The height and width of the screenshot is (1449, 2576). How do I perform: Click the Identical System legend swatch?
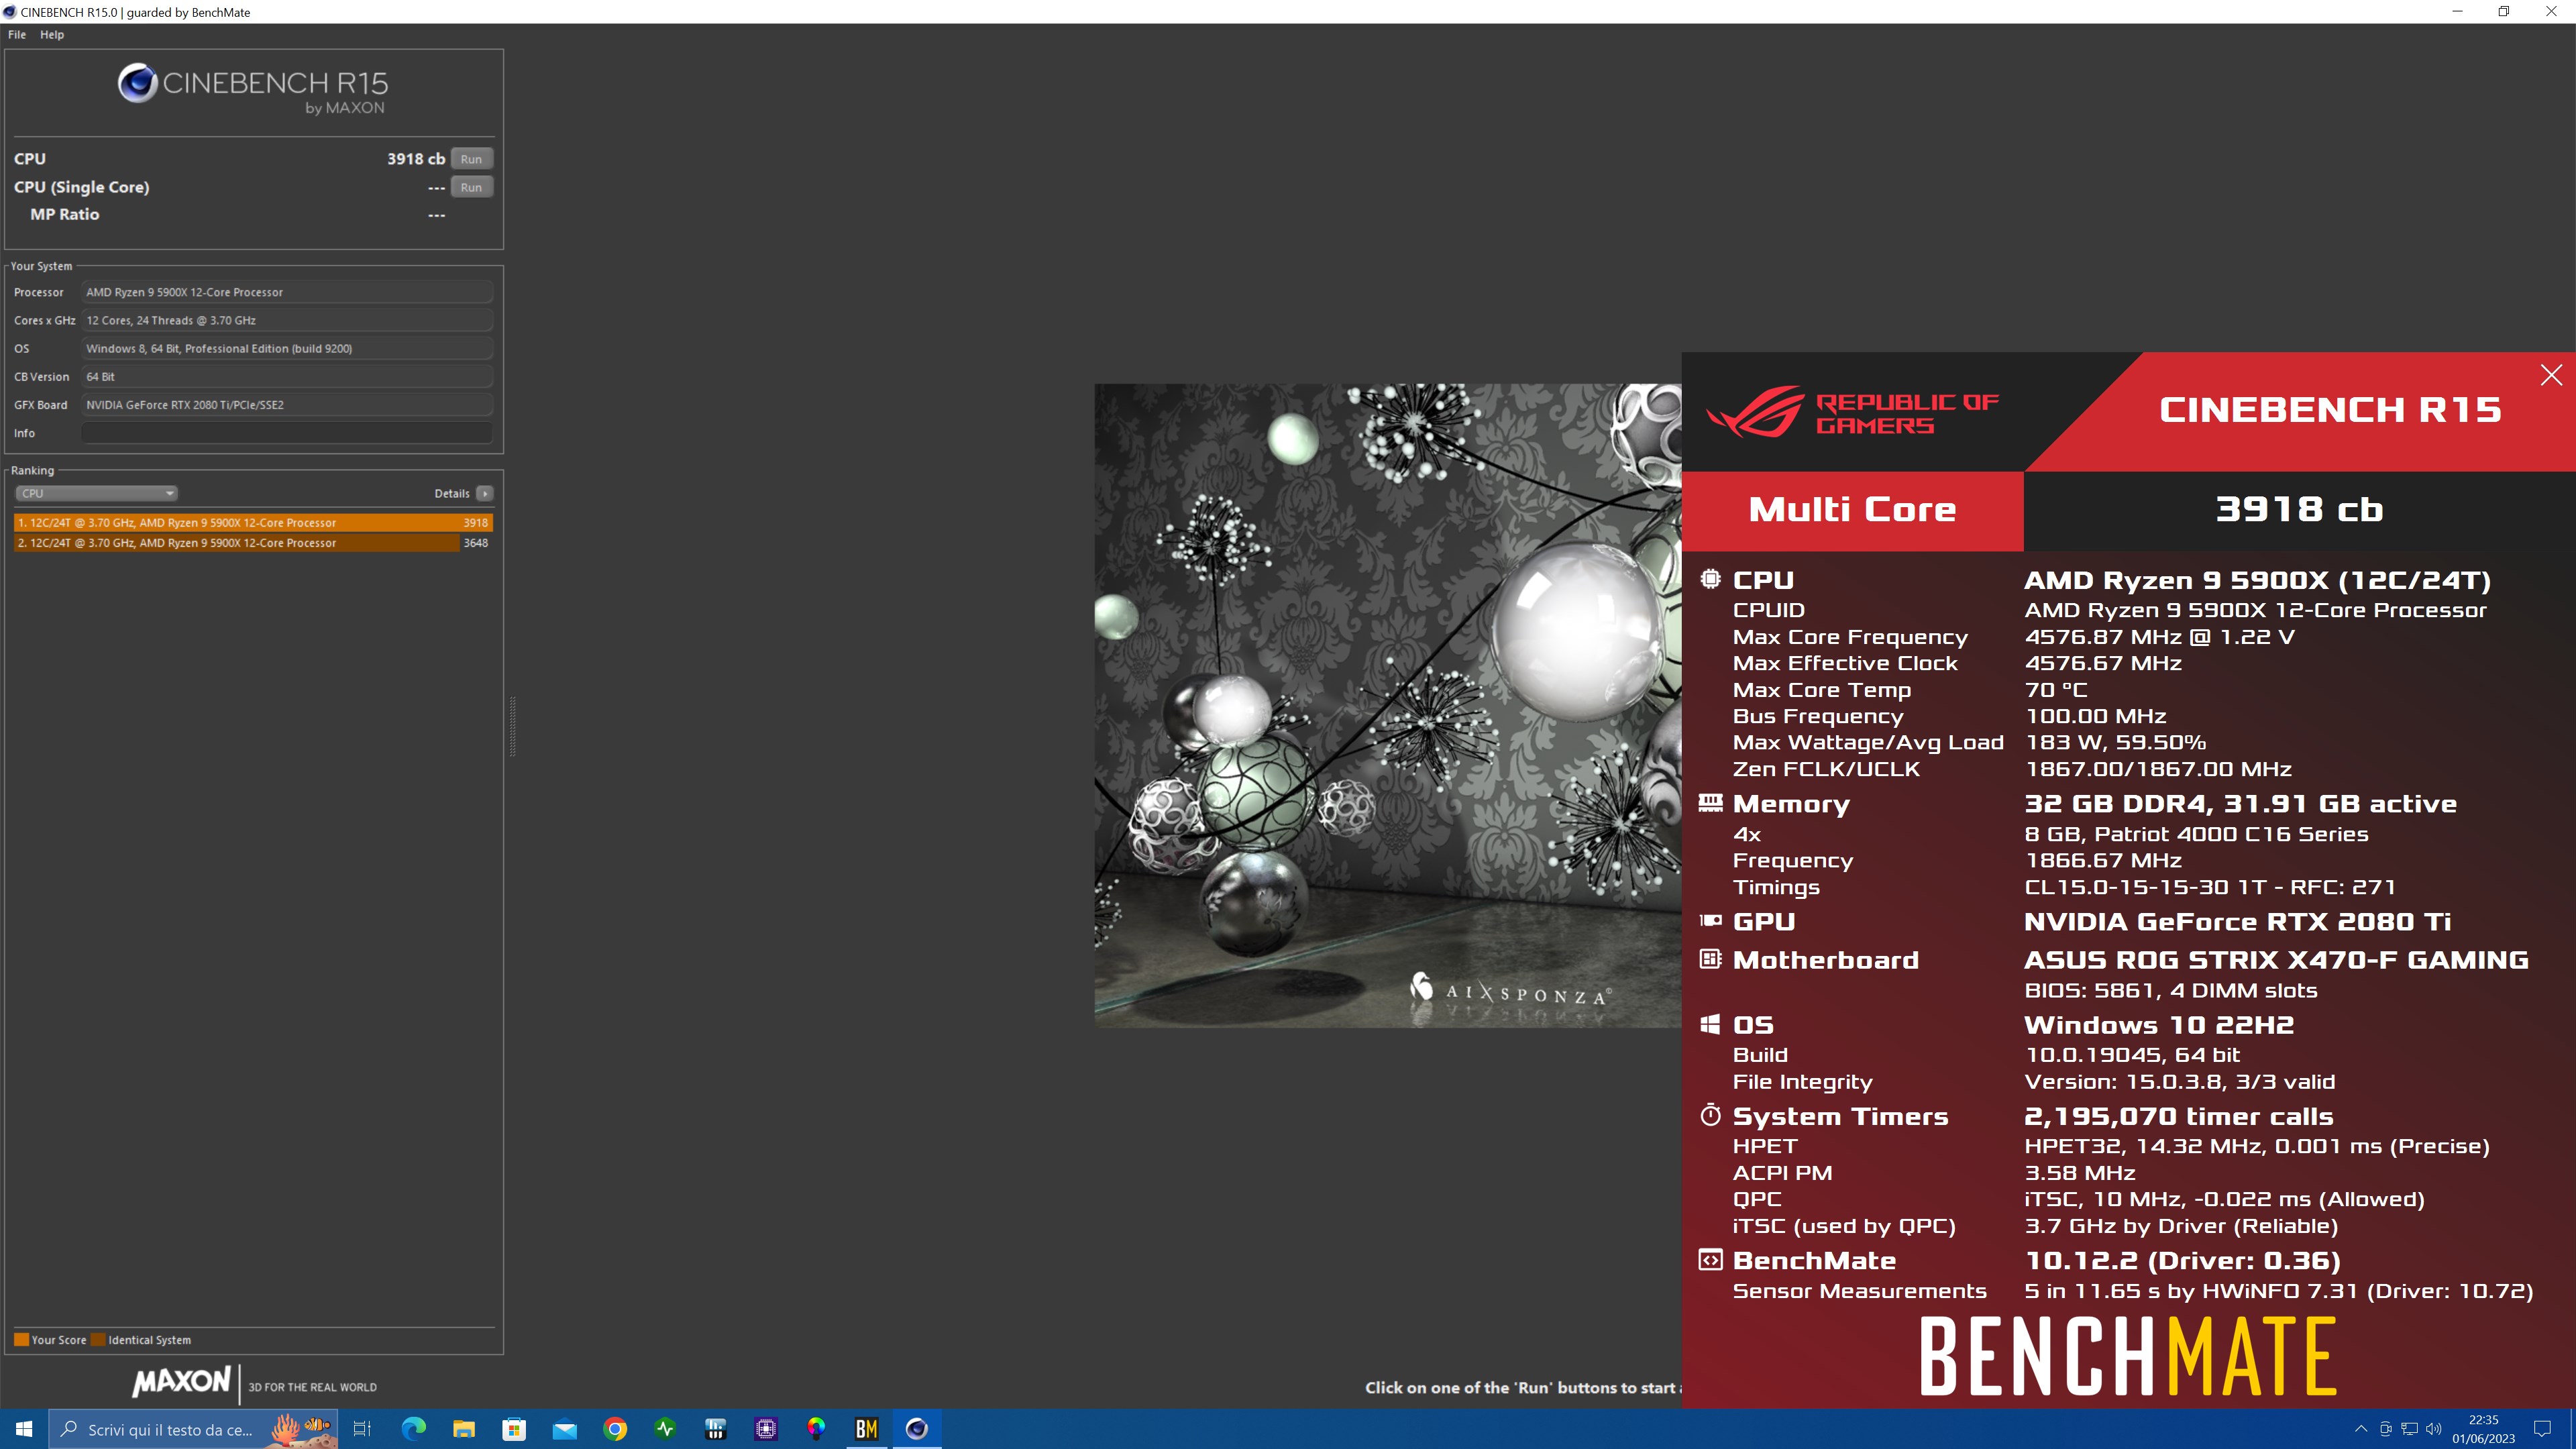click(98, 1340)
